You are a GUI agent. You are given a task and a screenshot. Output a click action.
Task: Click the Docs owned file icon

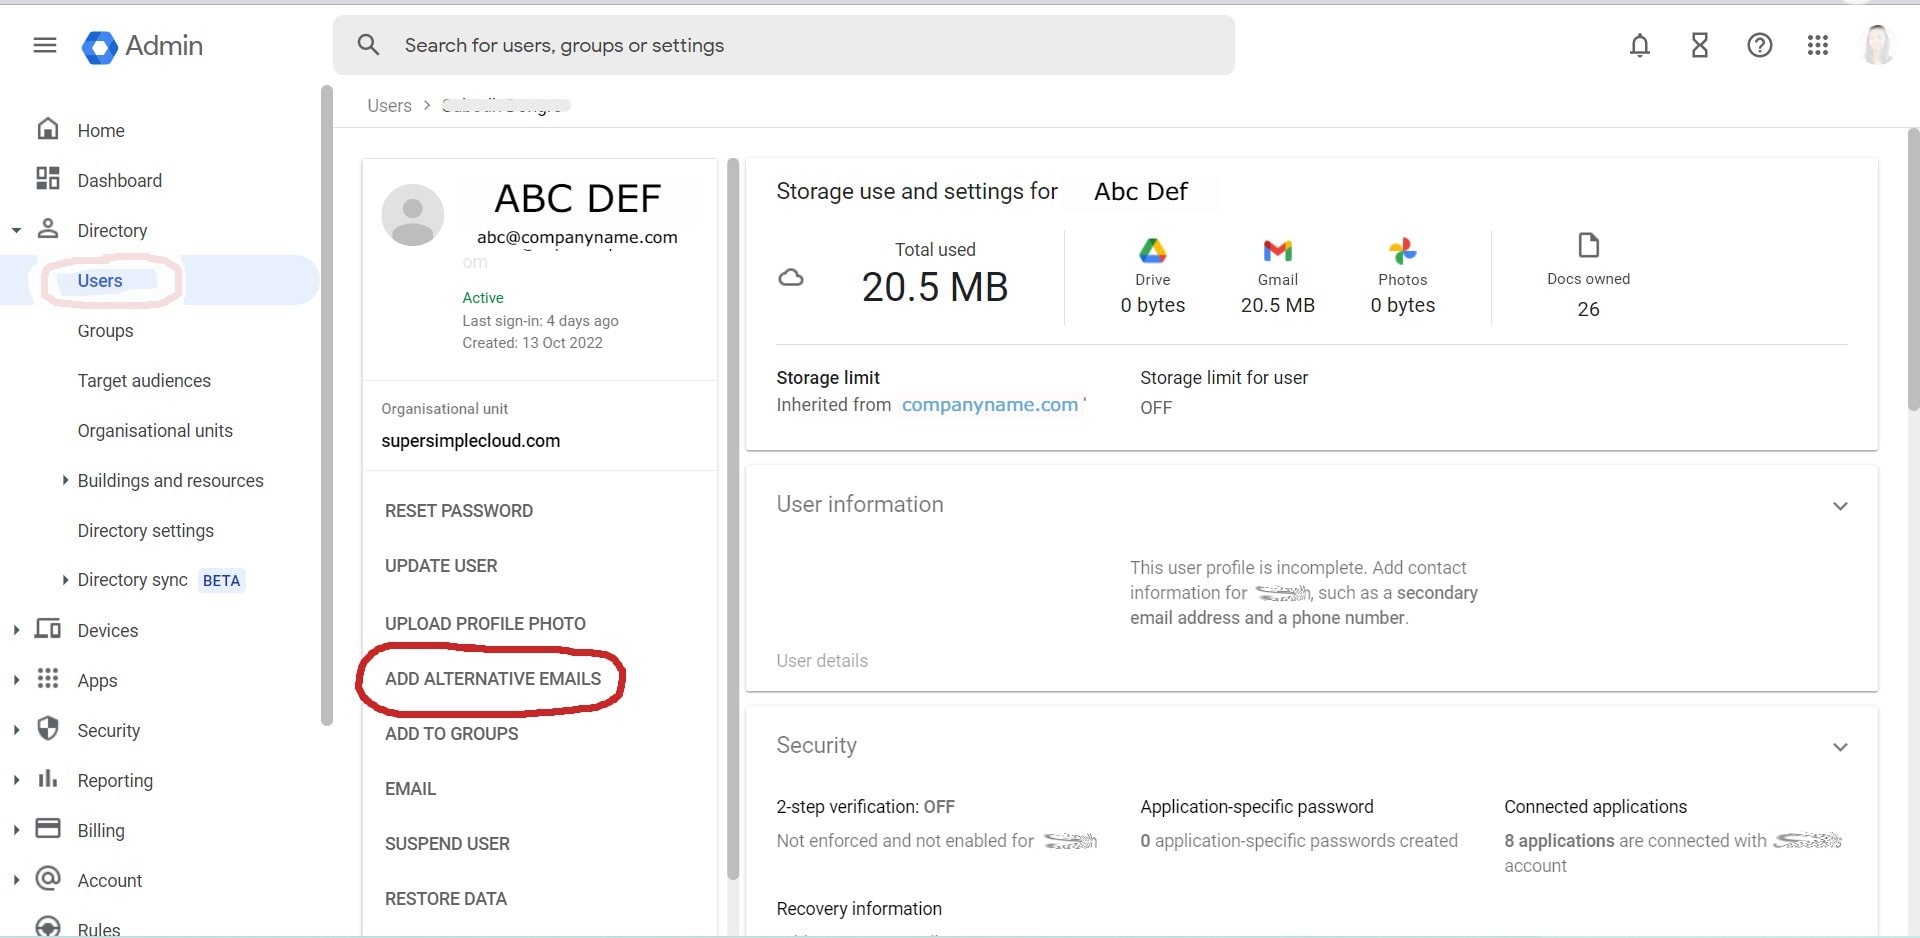pyautogui.click(x=1588, y=245)
